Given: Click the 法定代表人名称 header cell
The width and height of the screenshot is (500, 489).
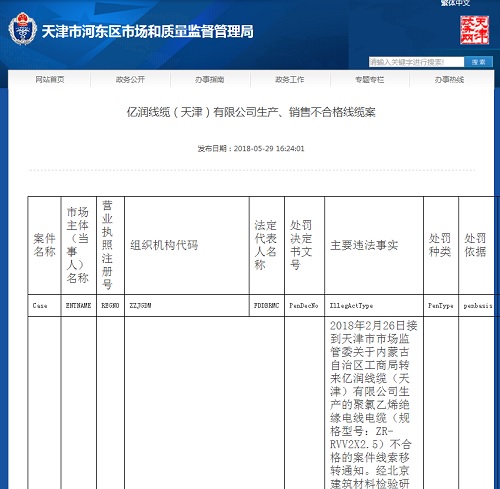Looking at the screenshot, I should [267, 245].
